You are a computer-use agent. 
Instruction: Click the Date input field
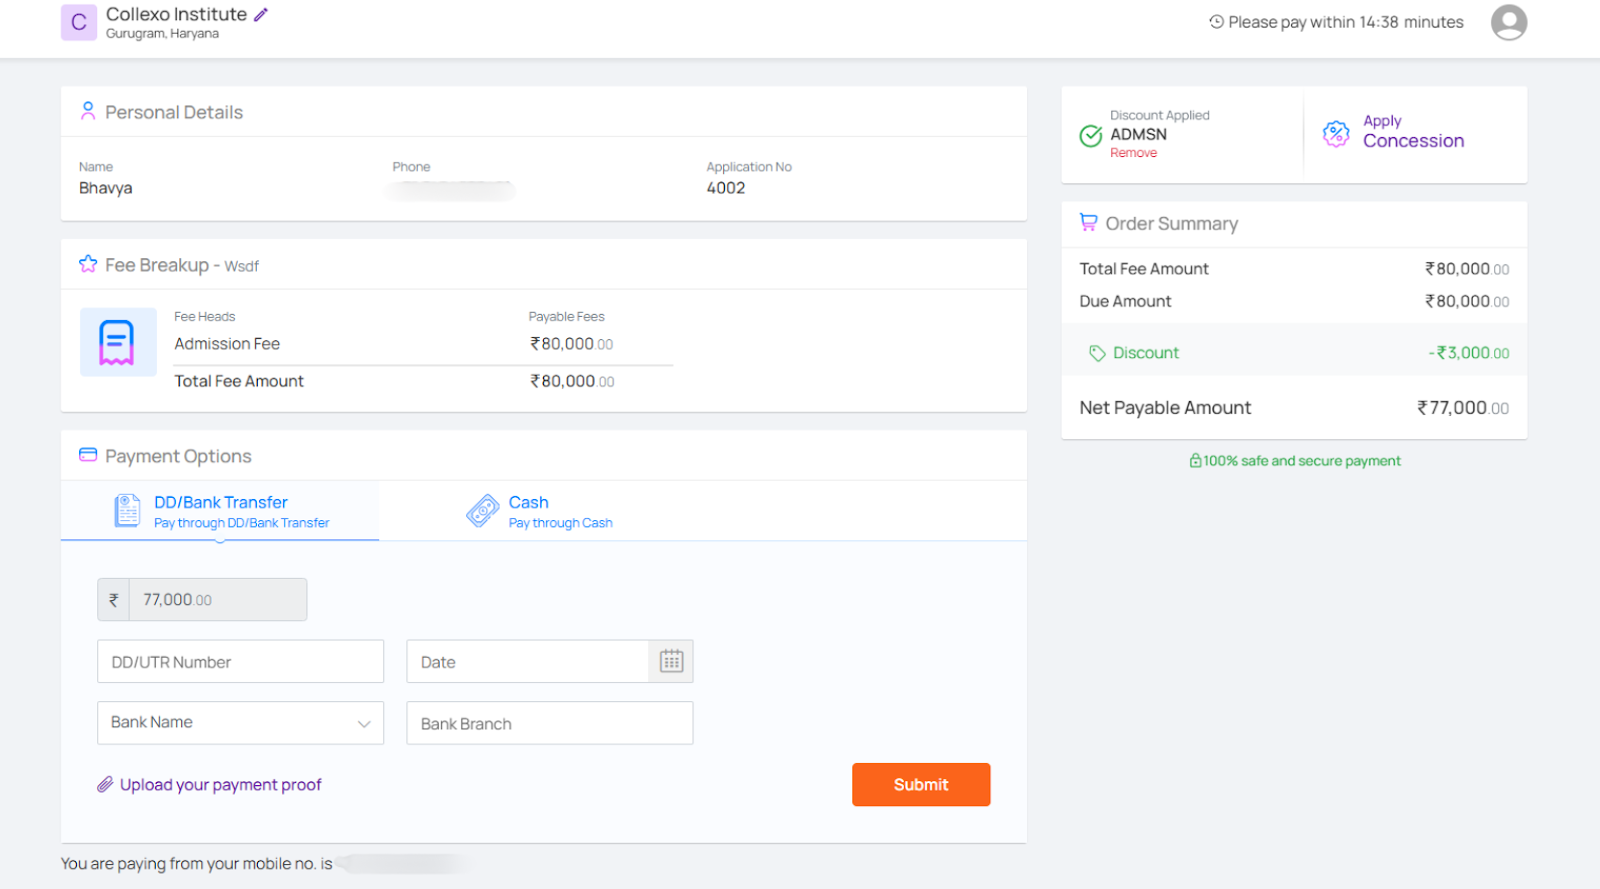coord(527,662)
